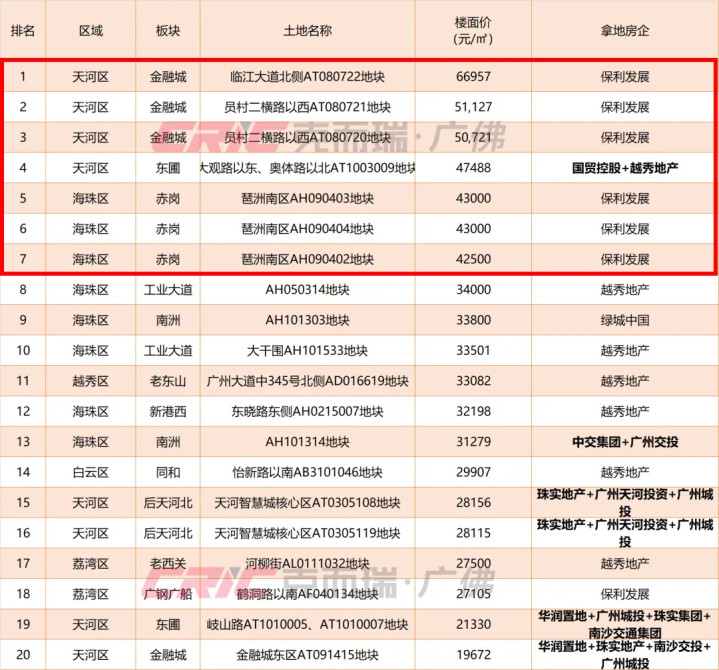Select the cell 琶洲南区AH090402地块

tap(307, 260)
